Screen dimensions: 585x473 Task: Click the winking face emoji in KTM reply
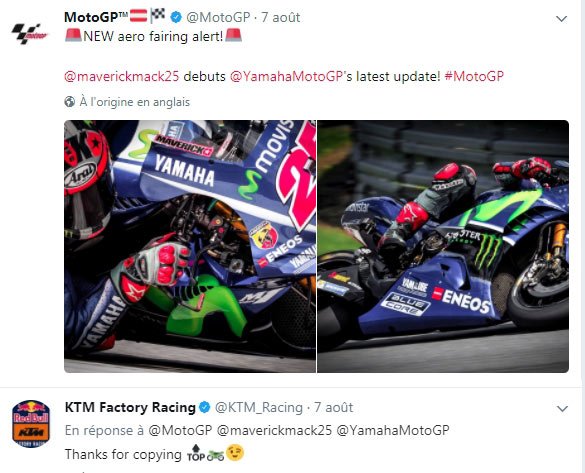(235, 453)
